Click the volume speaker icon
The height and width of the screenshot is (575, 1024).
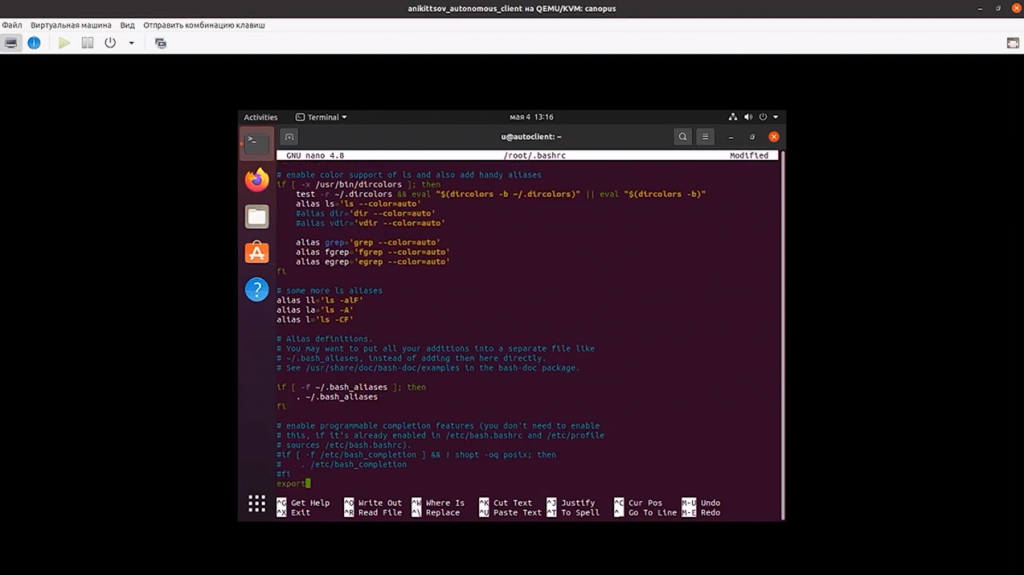point(748,117)
